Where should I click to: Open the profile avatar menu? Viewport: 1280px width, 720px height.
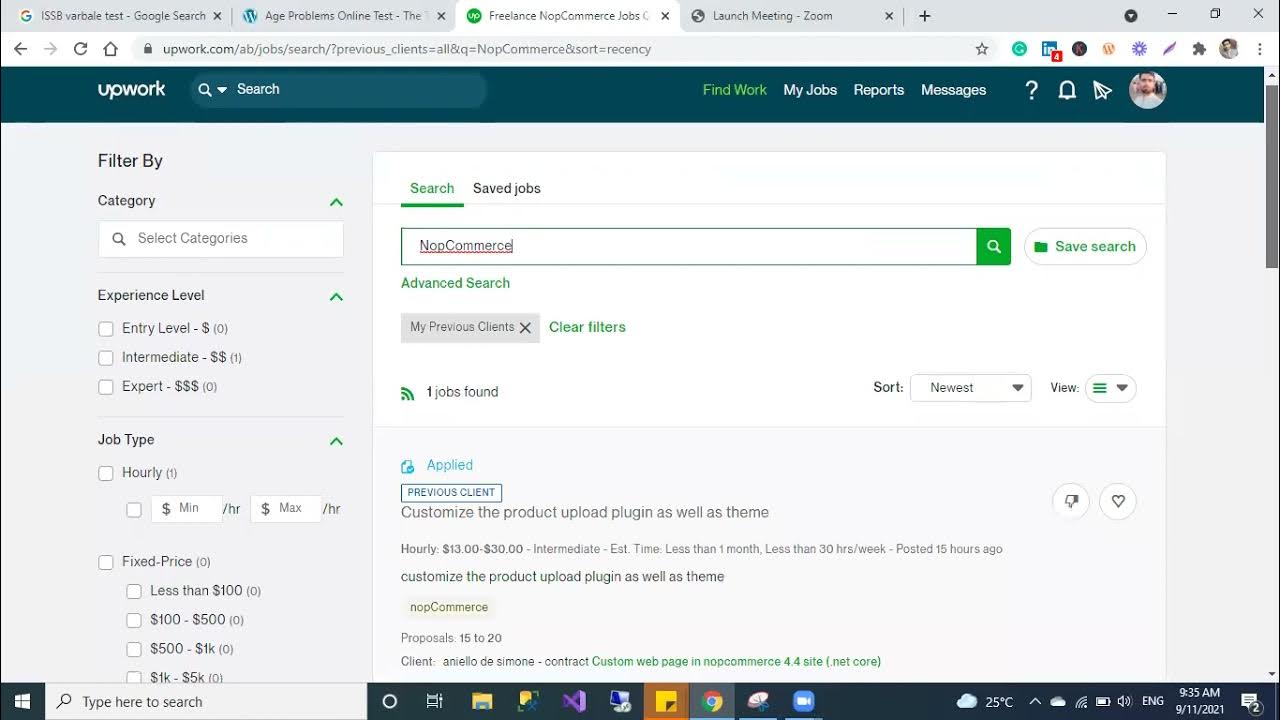[1147, 90]
